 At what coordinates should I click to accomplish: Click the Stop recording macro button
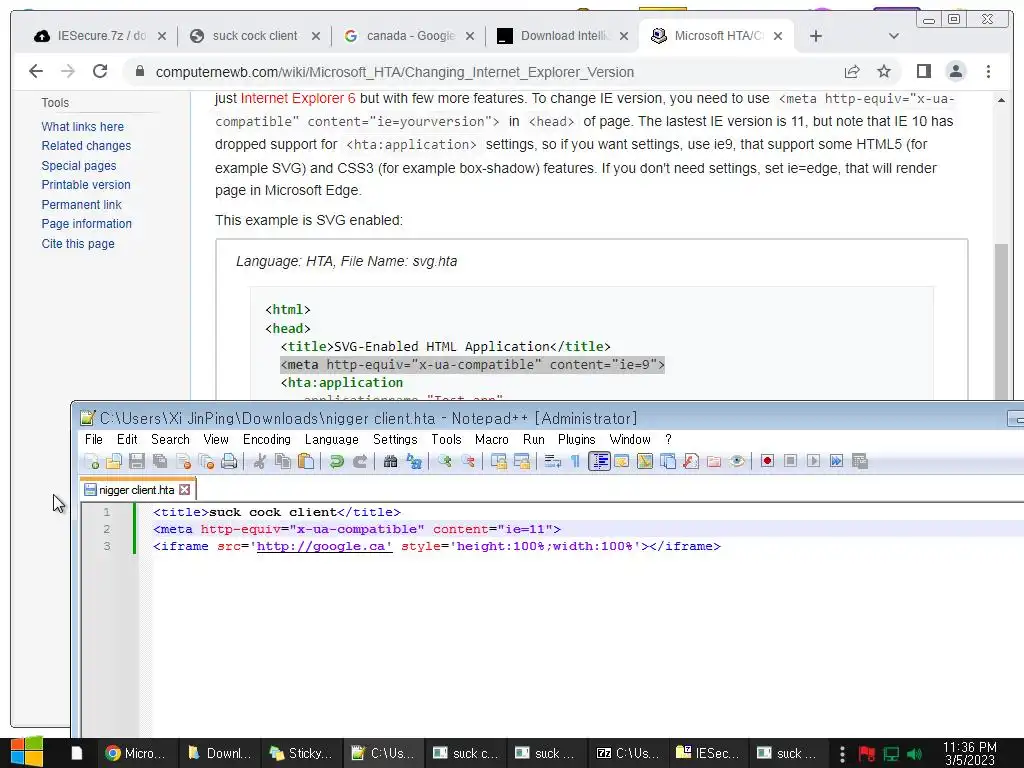[x=790, y=462]
